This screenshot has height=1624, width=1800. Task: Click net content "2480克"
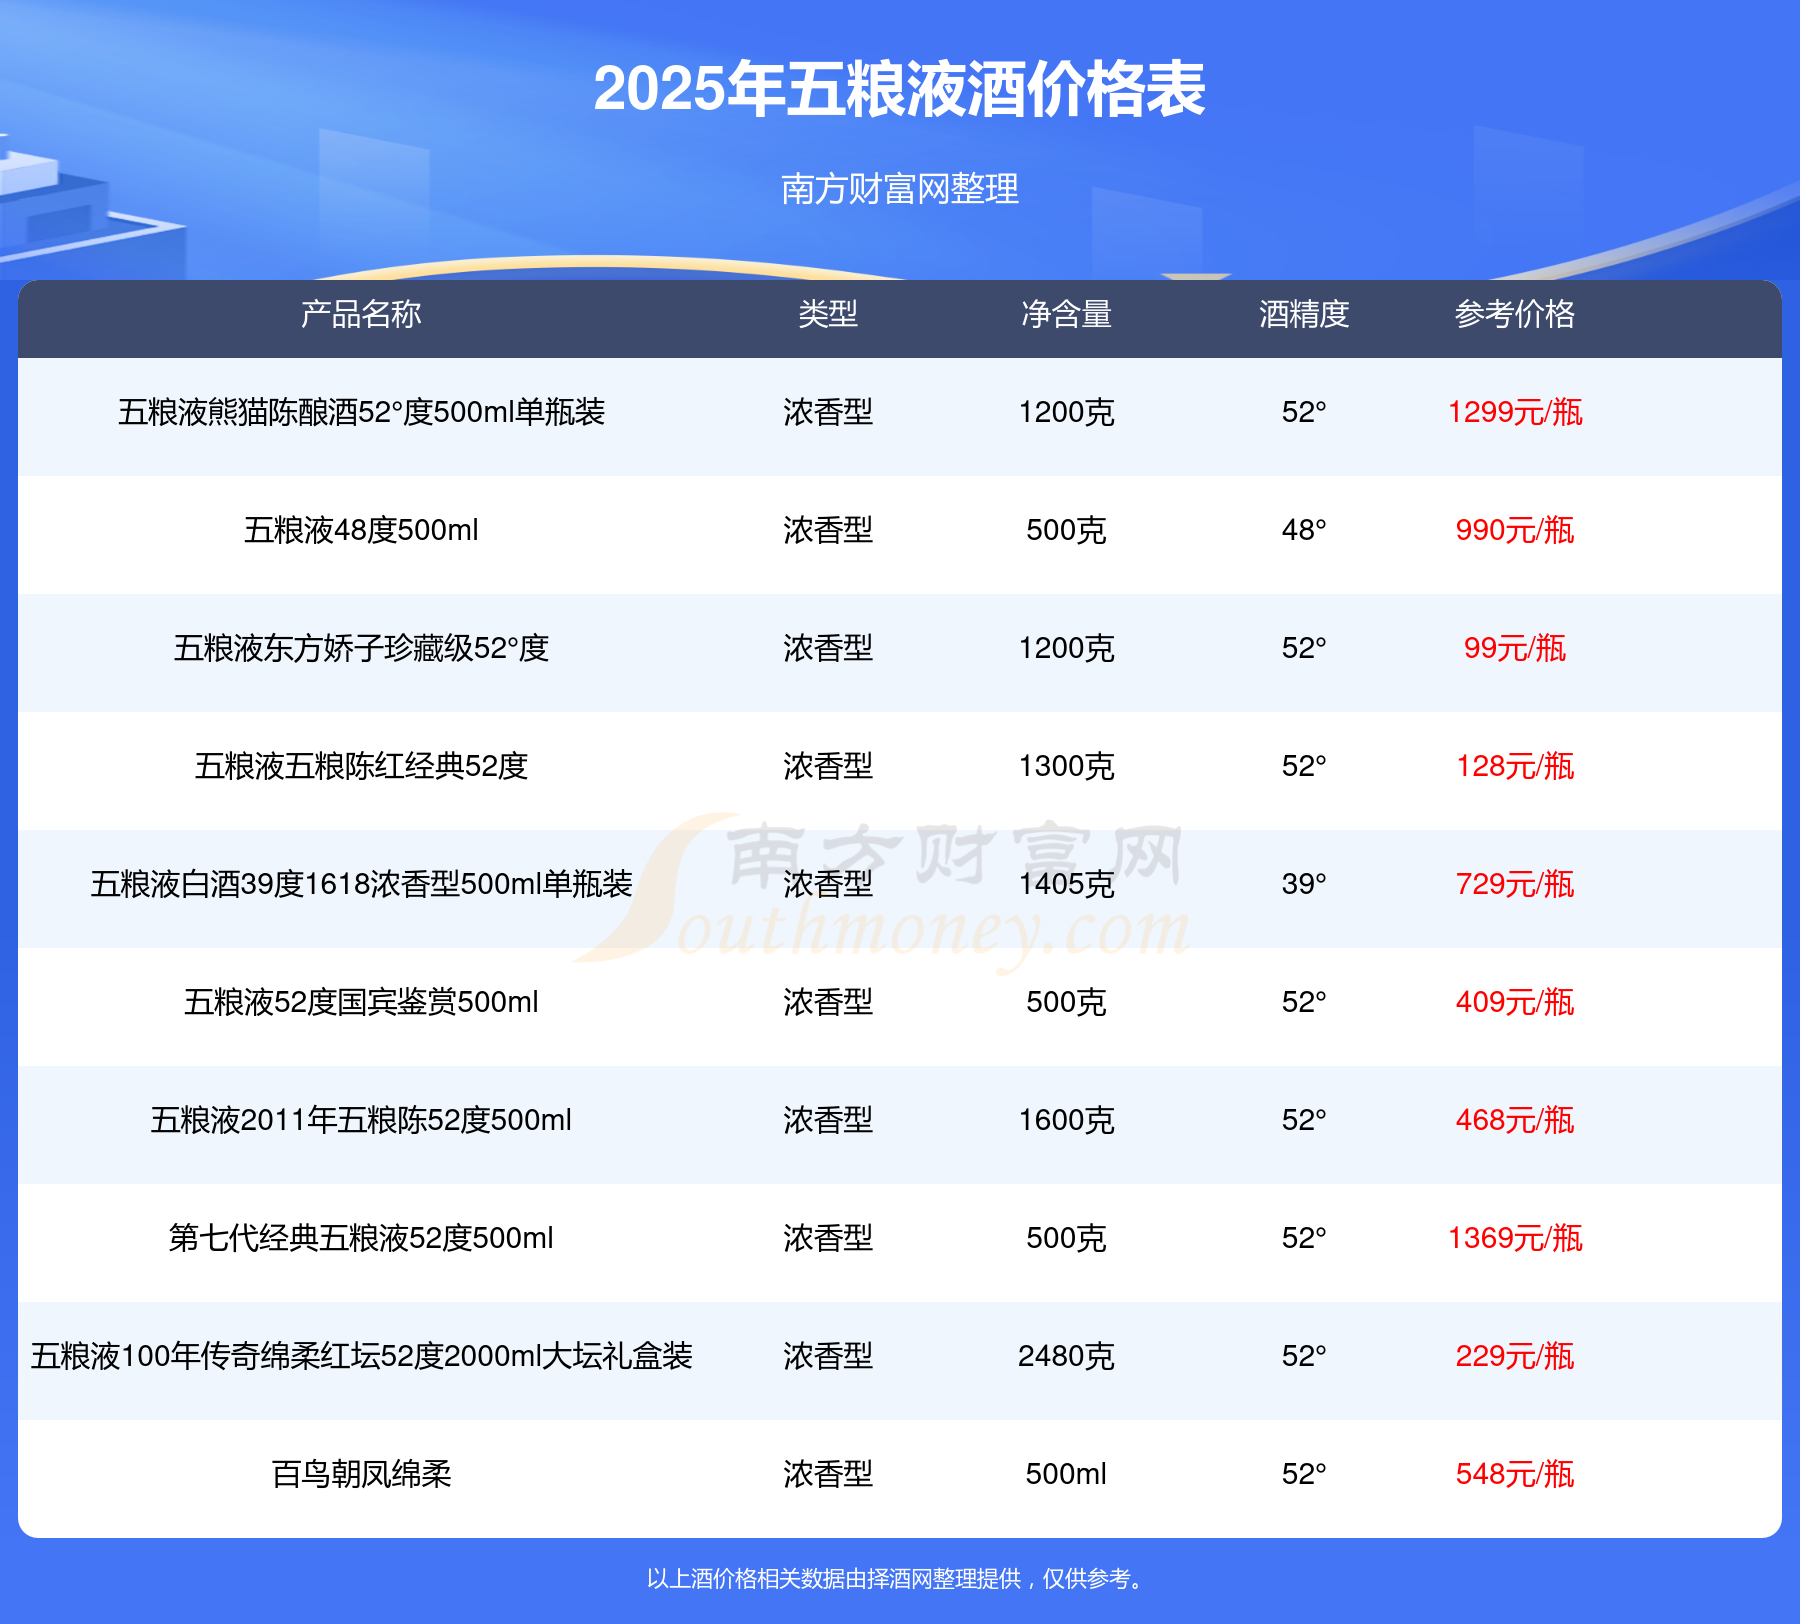tap(1066, 1356)
